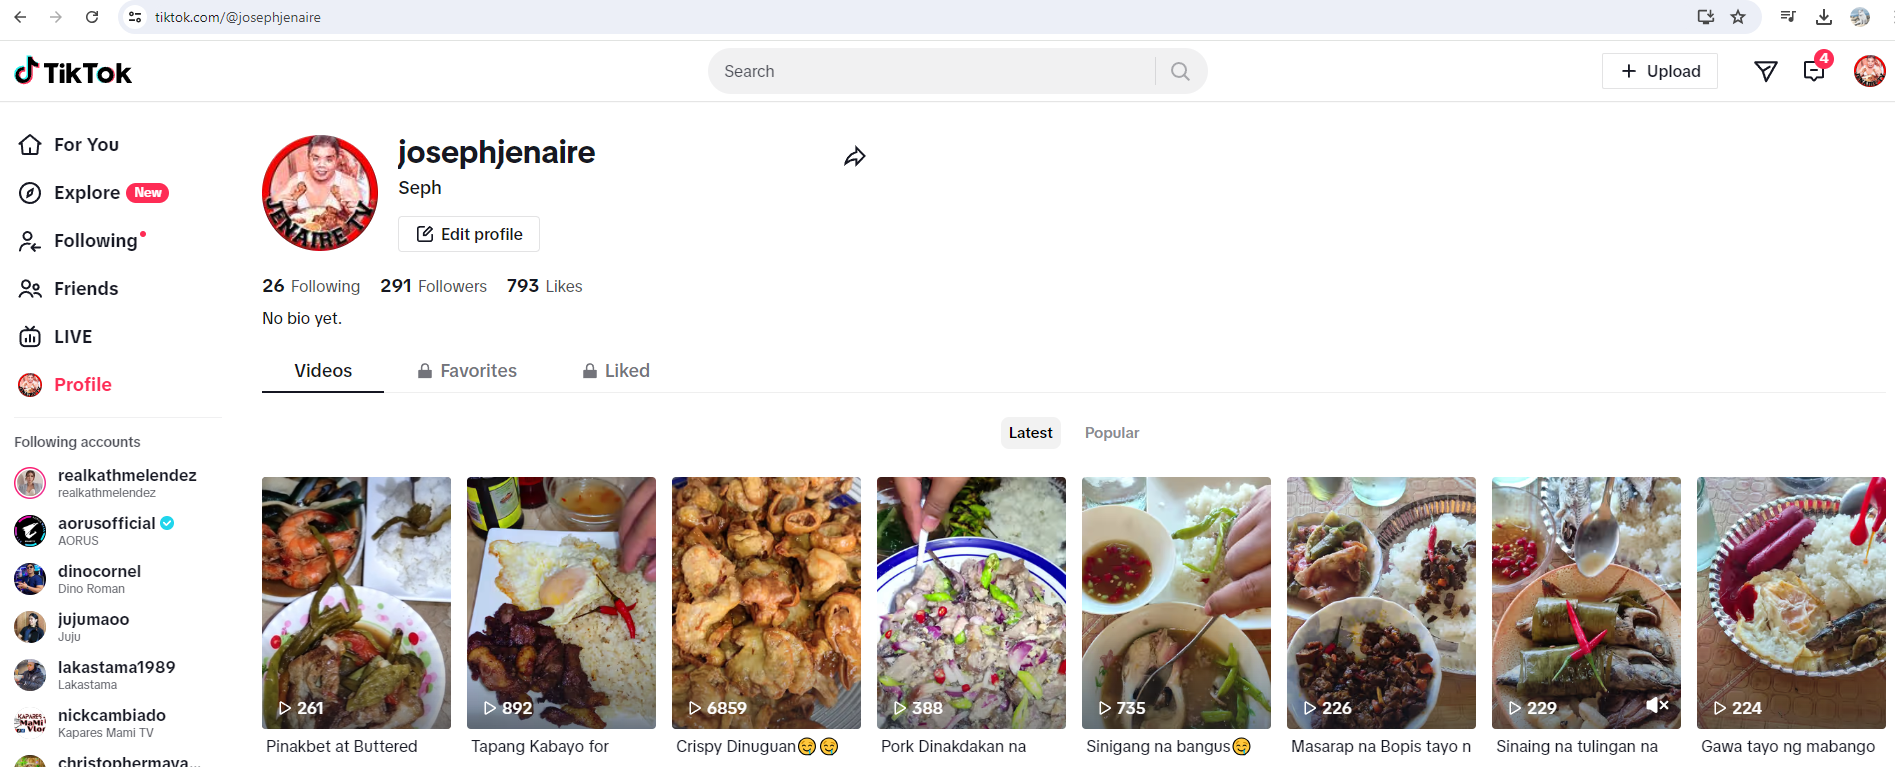Go to Explore in the sidebar

pyautogui.click(x=87, y=193)
